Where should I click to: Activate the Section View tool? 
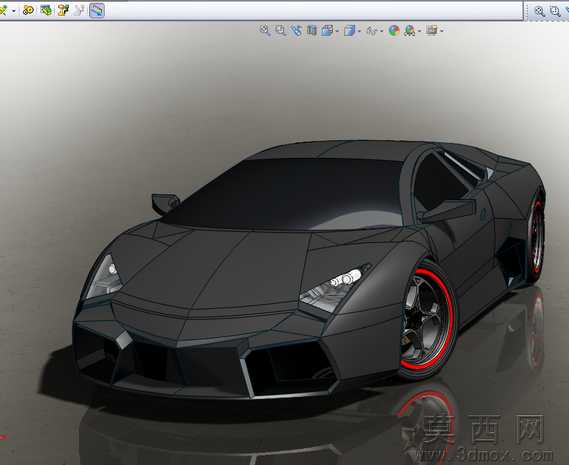(x=312, y=30)
